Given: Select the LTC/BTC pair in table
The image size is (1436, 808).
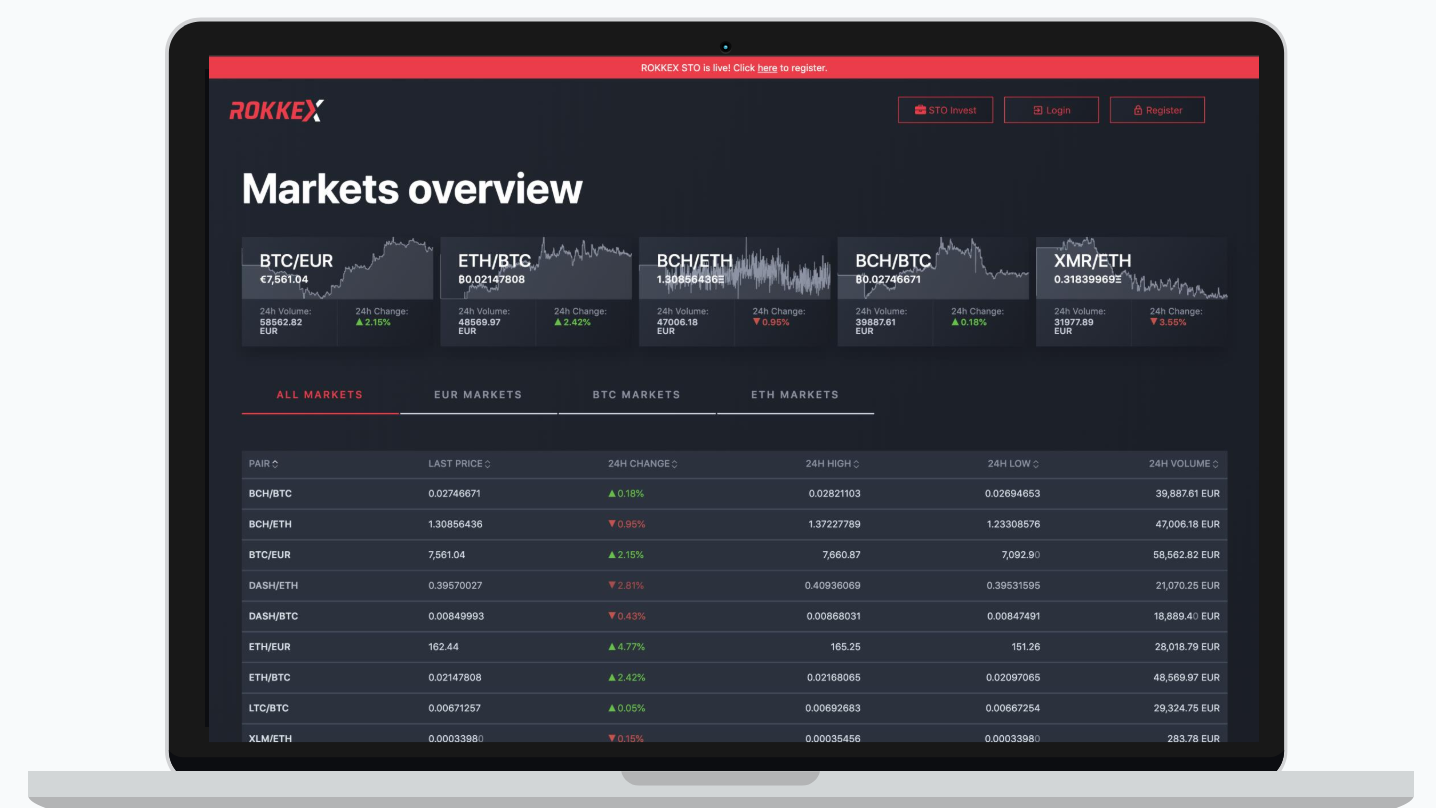Looking at the screenshot, I should (x=269, y=708).
